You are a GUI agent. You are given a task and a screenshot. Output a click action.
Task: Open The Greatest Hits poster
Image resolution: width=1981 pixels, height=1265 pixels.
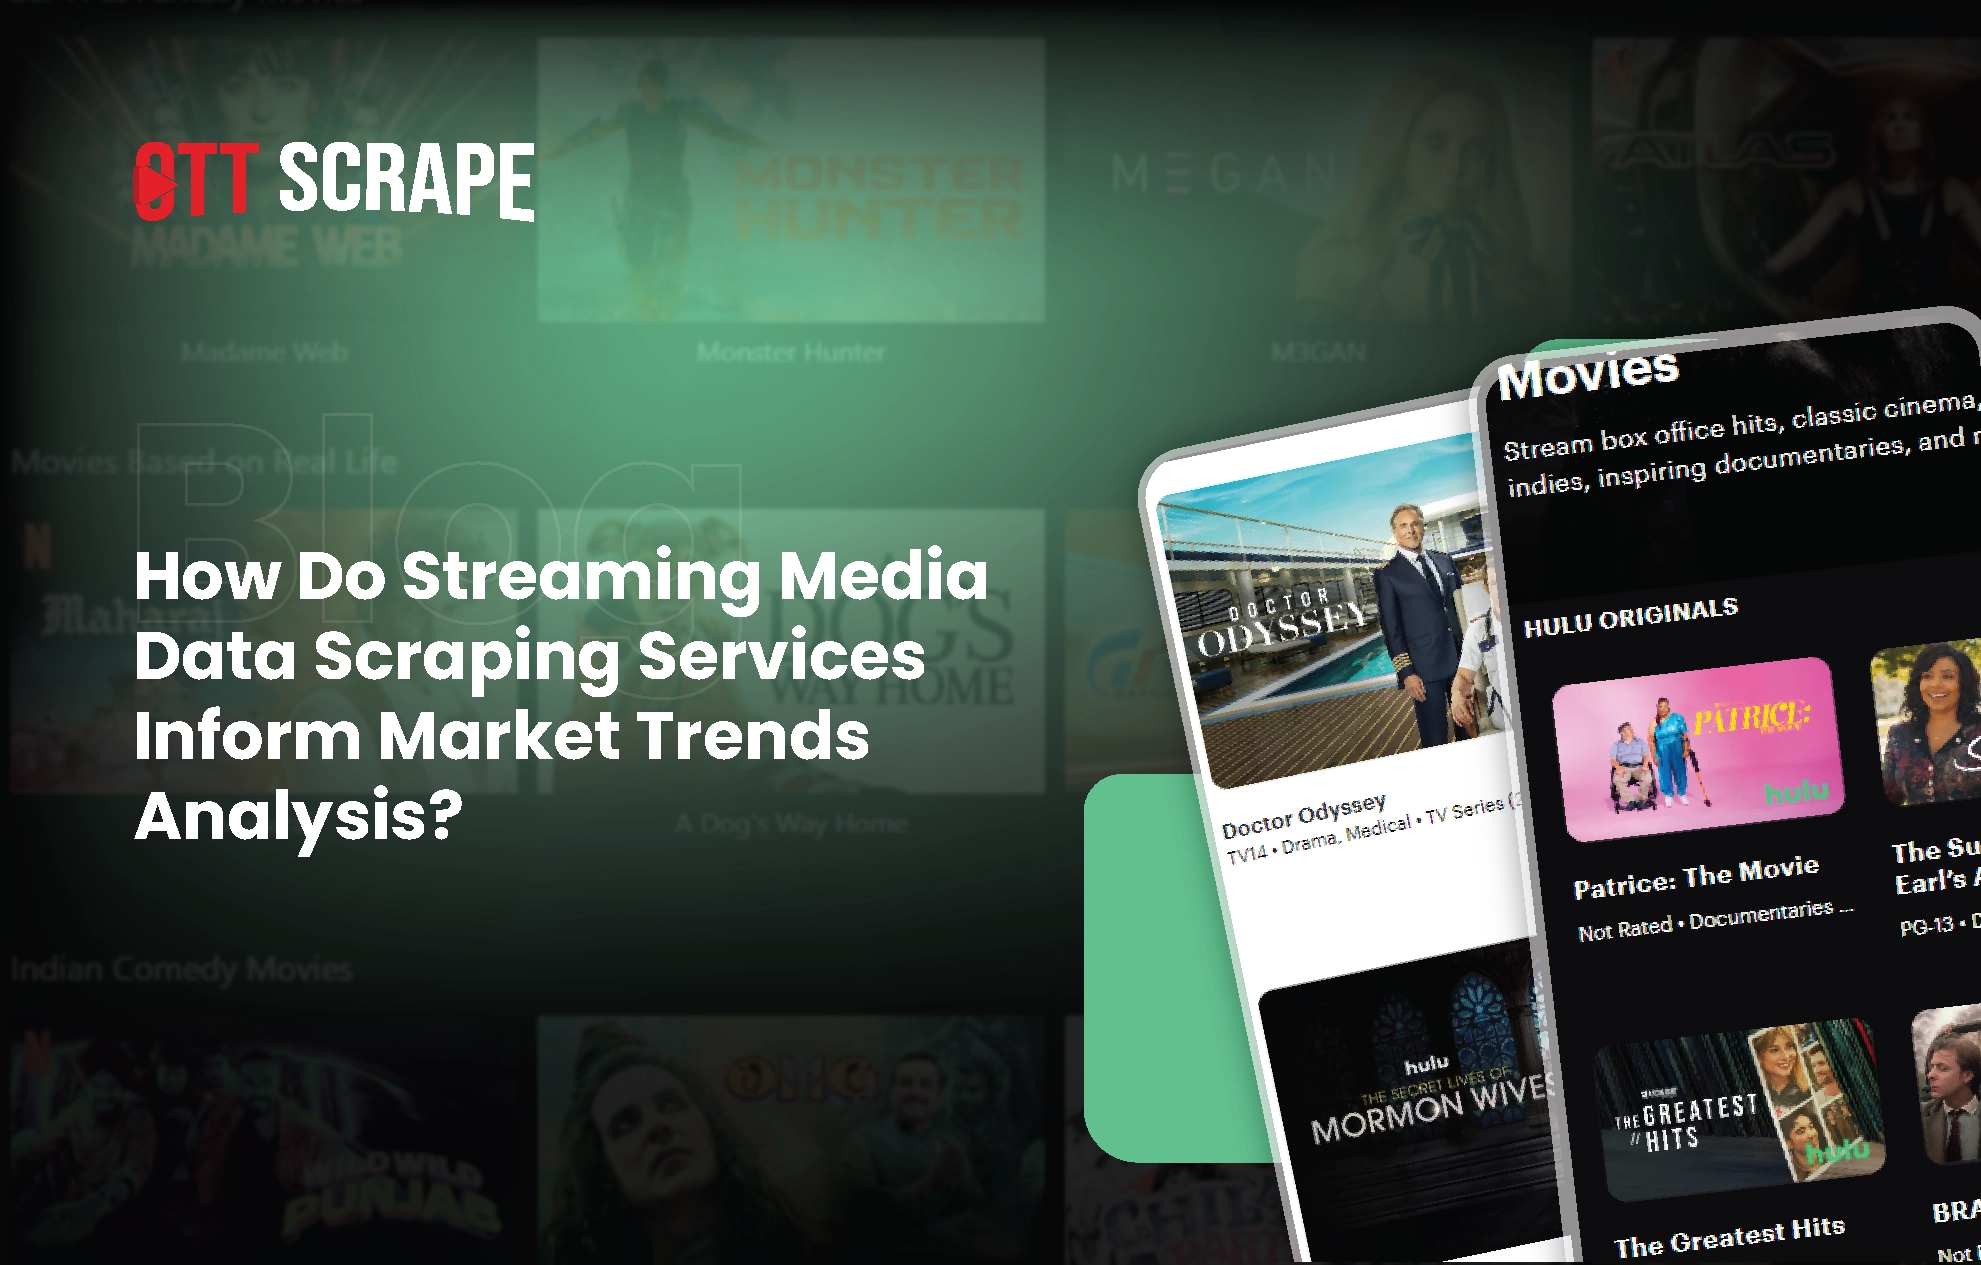pyautogui.click(x=1738, y=1111)
